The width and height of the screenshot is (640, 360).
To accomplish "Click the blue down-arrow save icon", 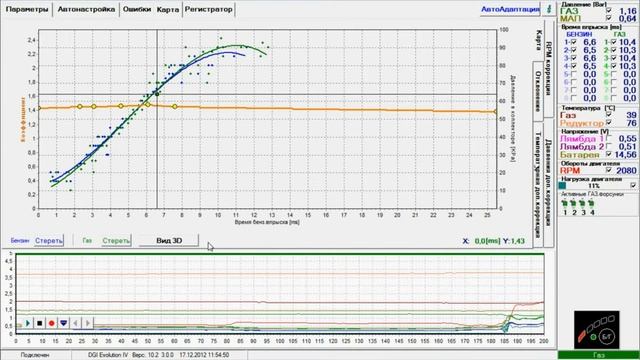I will click(64, 323).
